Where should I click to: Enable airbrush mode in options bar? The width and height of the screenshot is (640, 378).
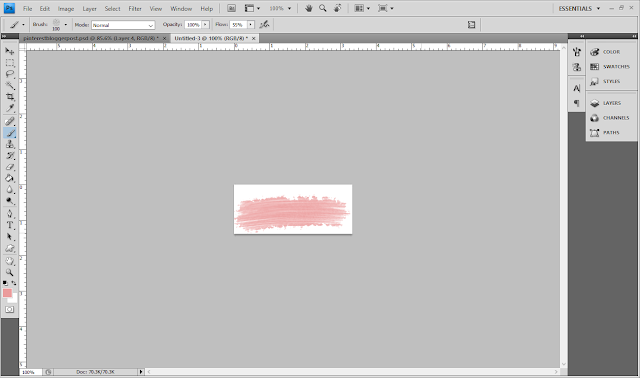[x=264, y=24]
